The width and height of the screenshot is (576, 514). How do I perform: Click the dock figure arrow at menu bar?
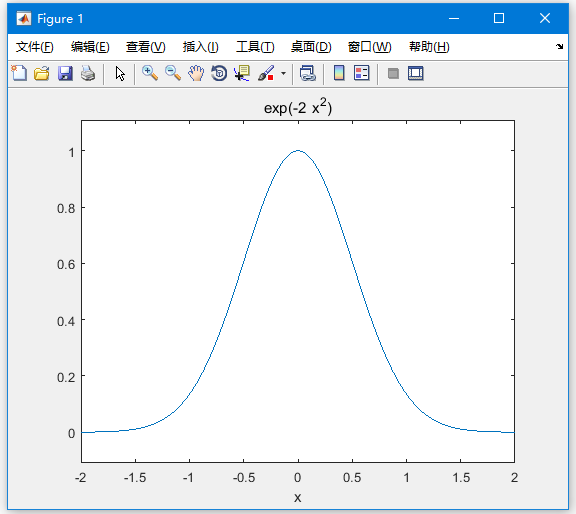559,46
